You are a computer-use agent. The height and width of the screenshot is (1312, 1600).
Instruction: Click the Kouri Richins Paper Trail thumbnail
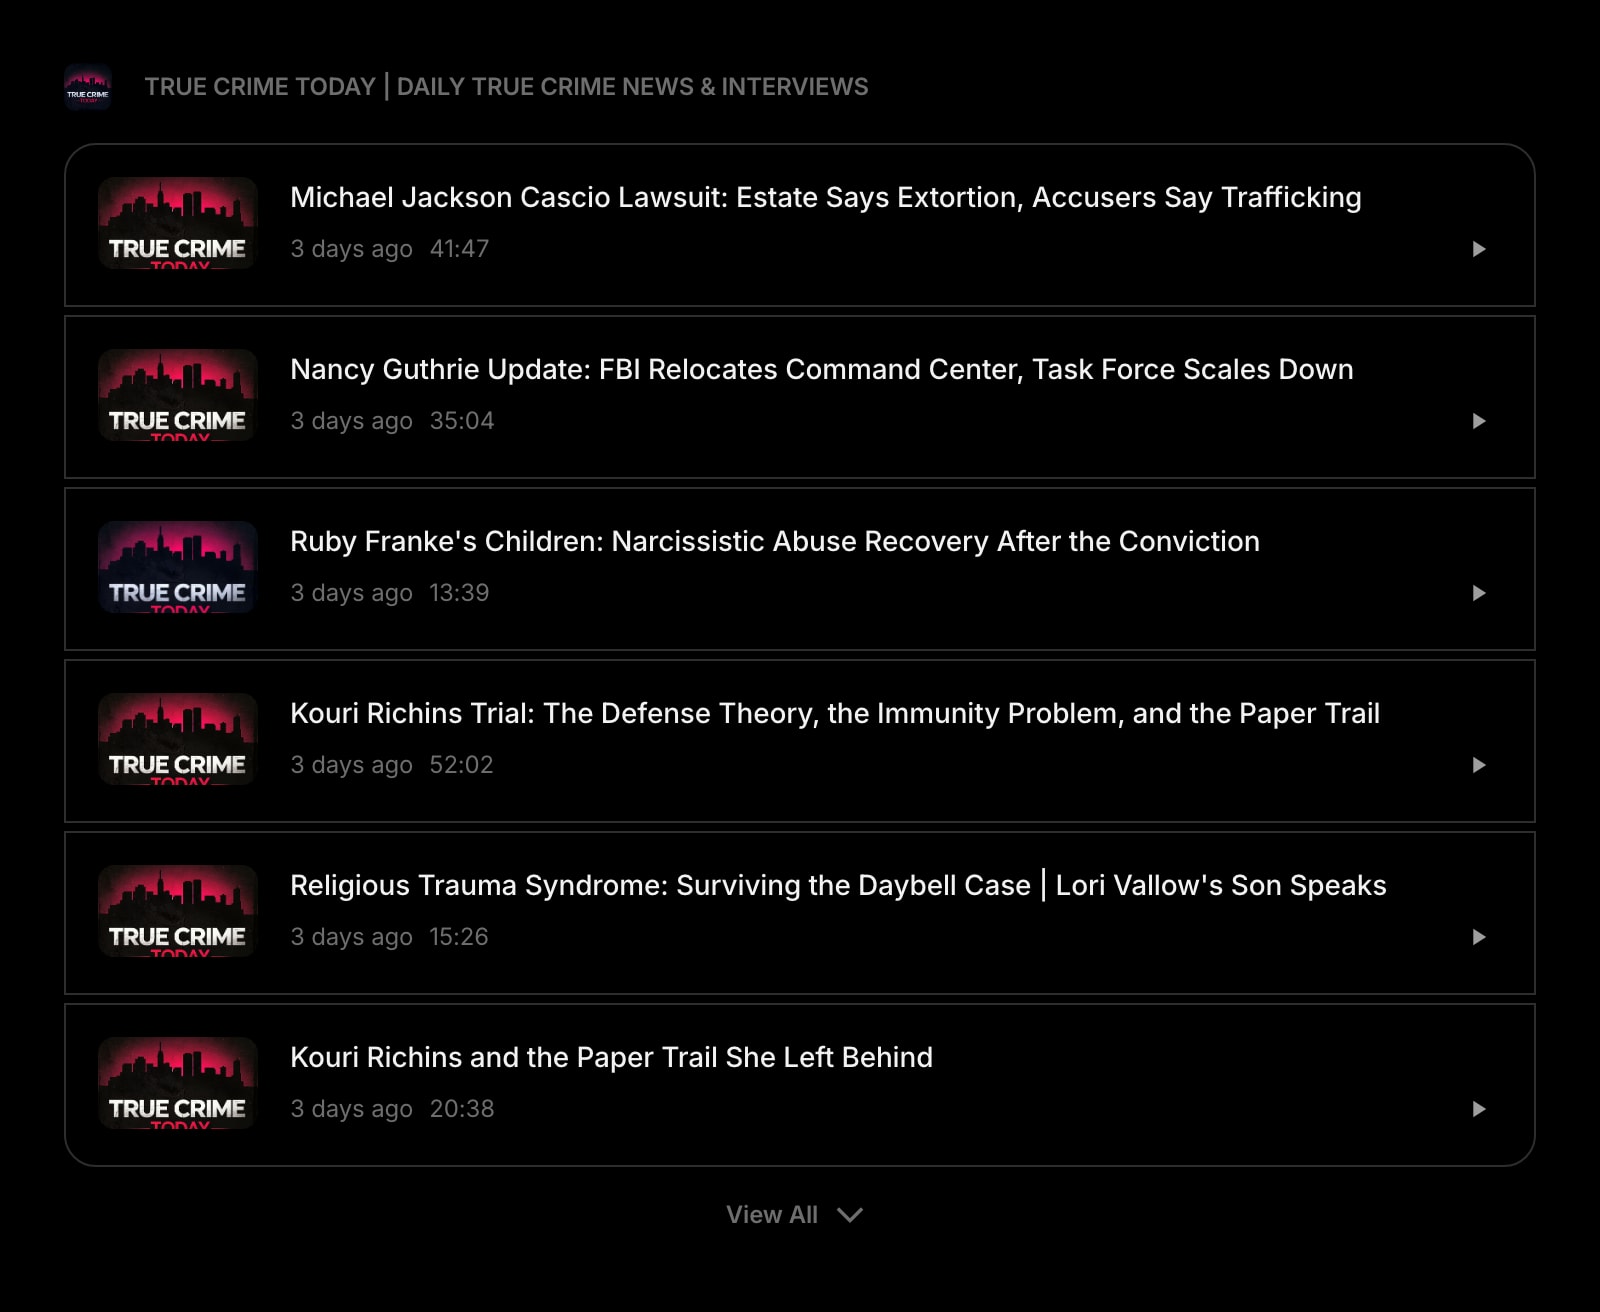pos(177,1081)
